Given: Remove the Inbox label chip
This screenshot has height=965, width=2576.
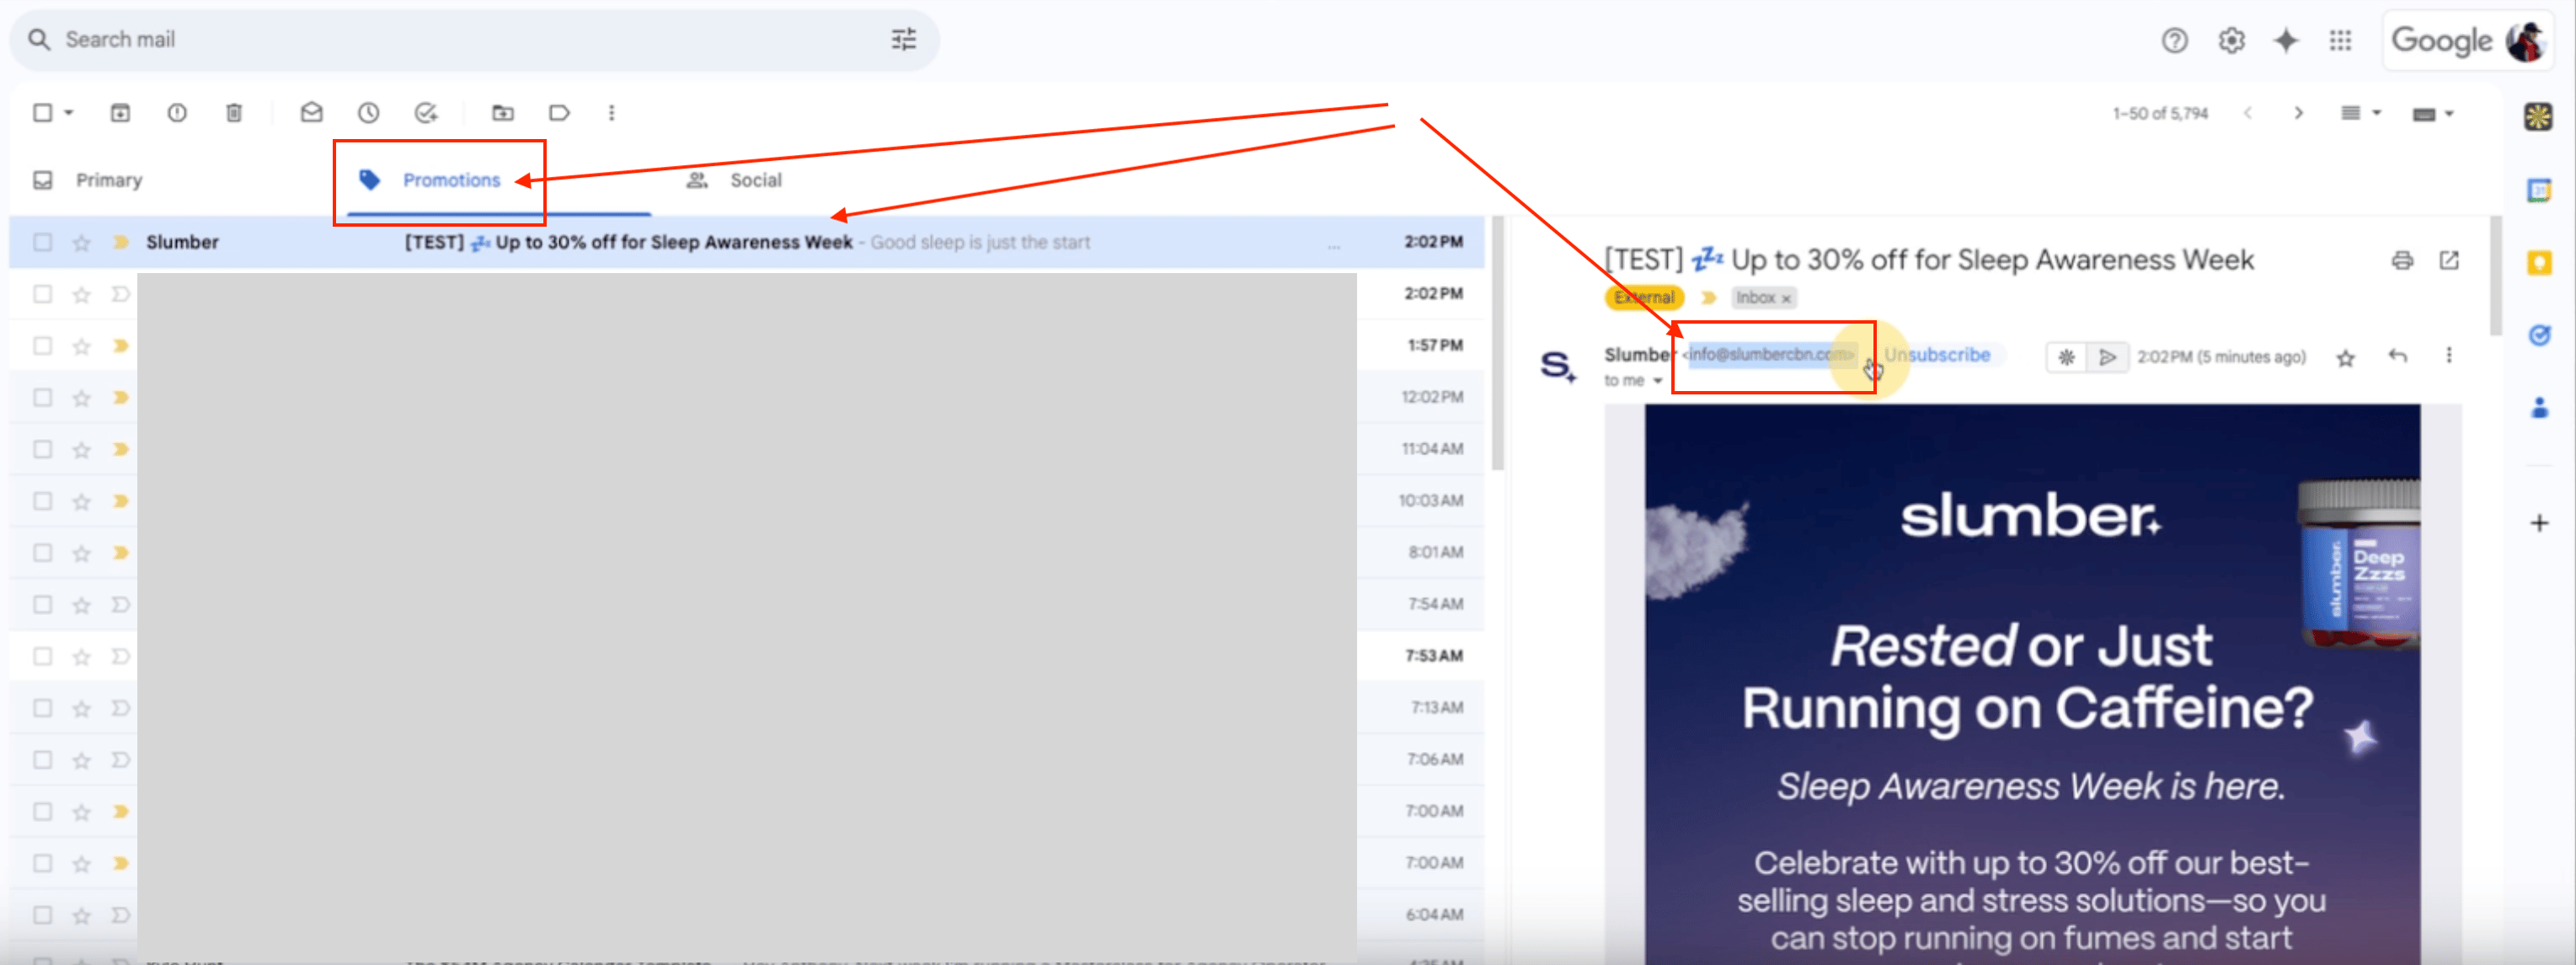Looking at the screenshot, I should click(x=1786, y=298).
